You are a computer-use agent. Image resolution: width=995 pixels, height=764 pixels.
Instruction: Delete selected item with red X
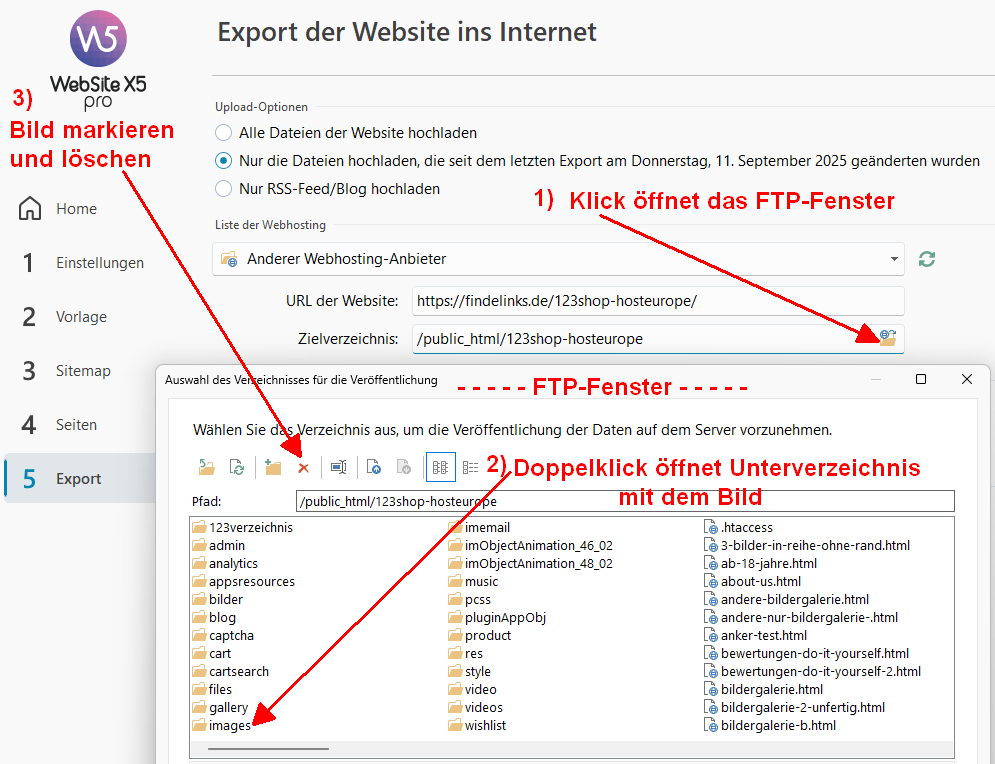pos(303,468)
